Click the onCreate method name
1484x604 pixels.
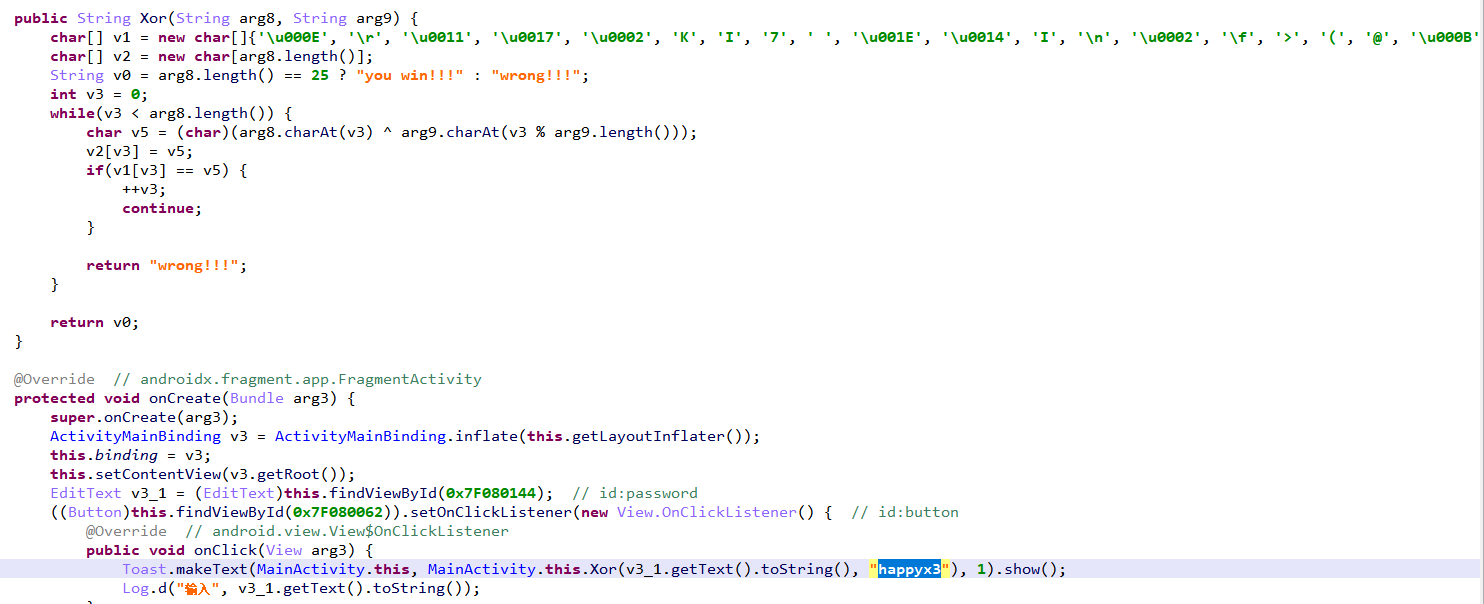tap(185, 398)
